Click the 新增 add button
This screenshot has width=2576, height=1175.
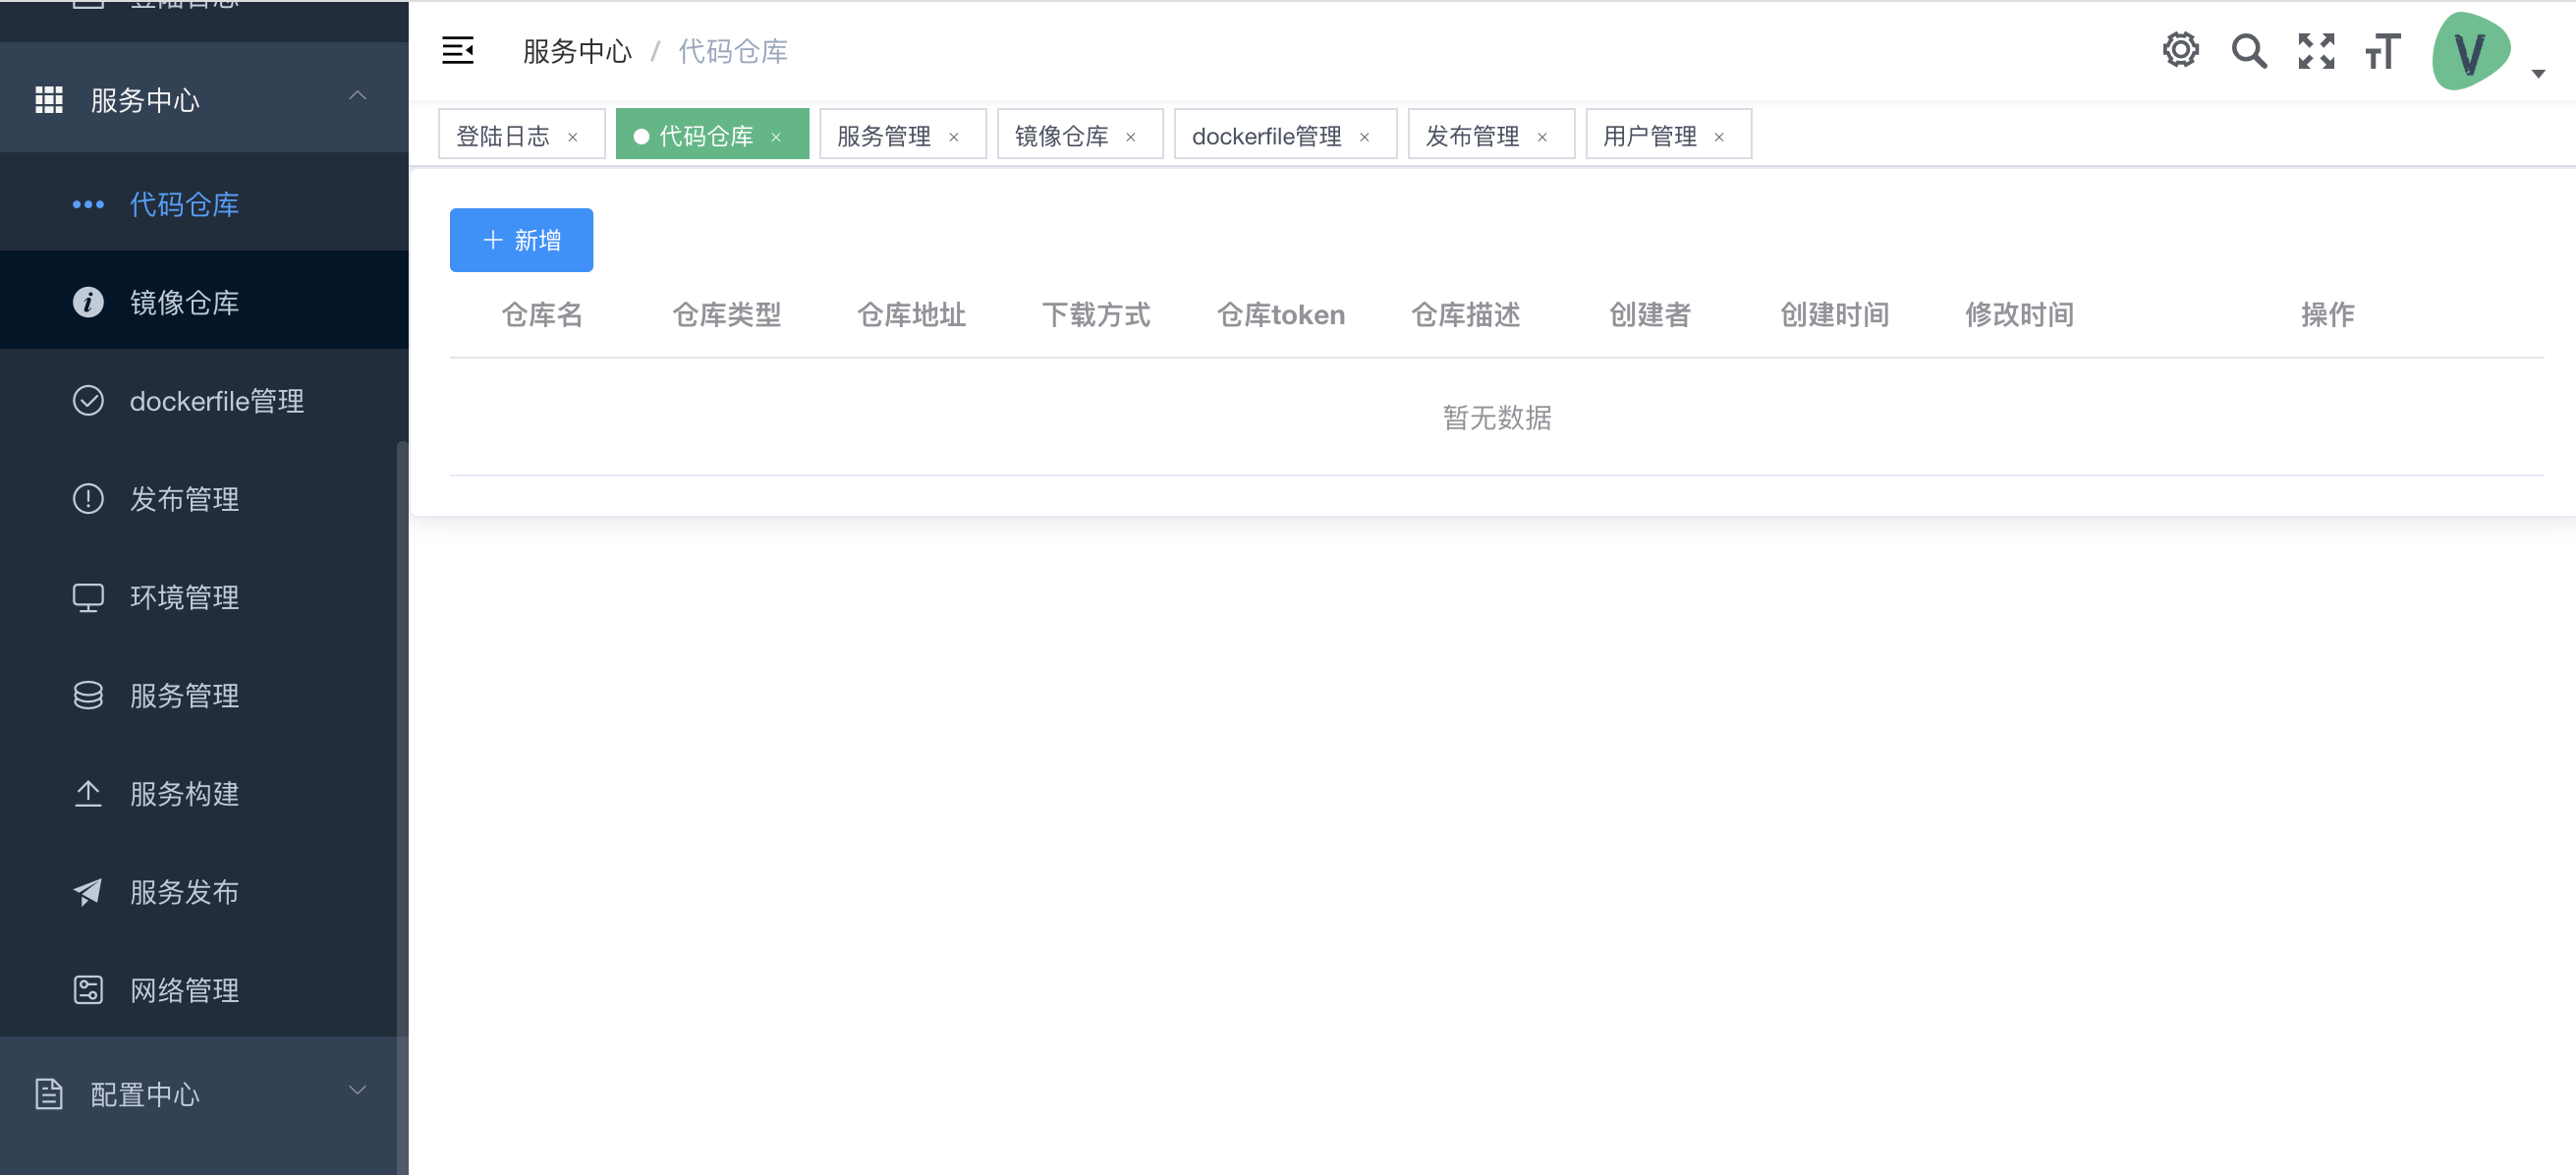click(521, 240)
